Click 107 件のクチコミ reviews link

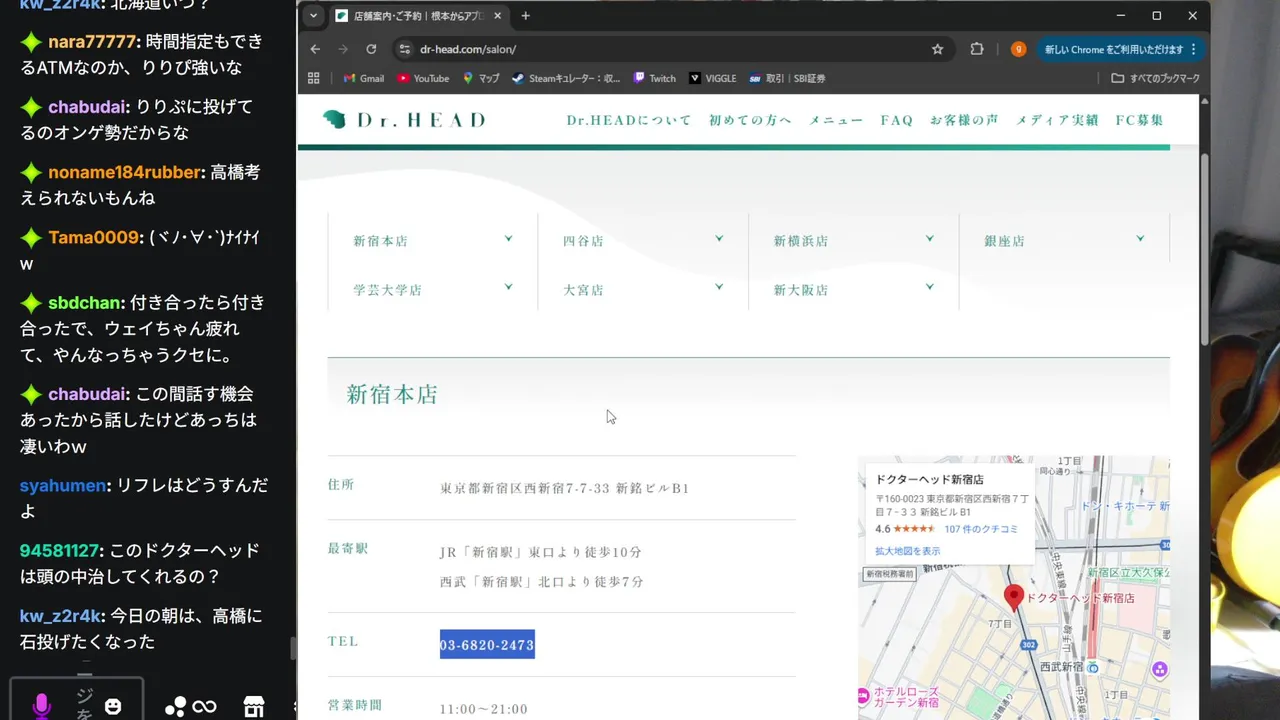pos(981,529)
